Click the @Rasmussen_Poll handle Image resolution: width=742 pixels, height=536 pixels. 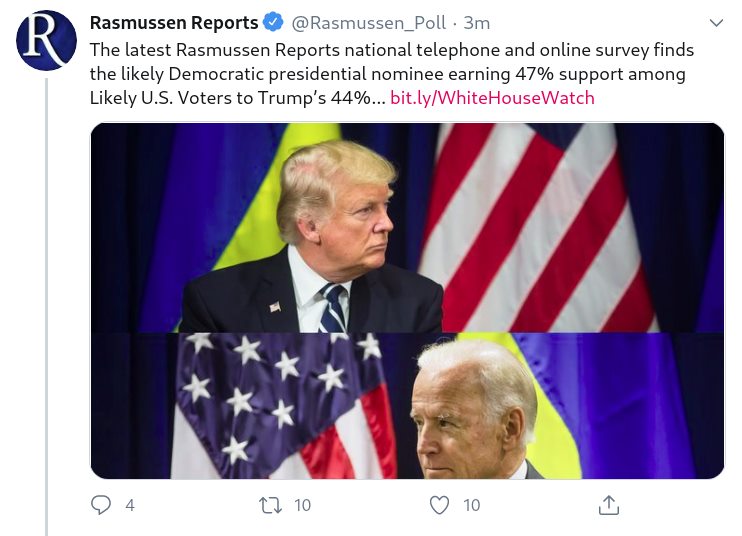(x=368, y=23)
